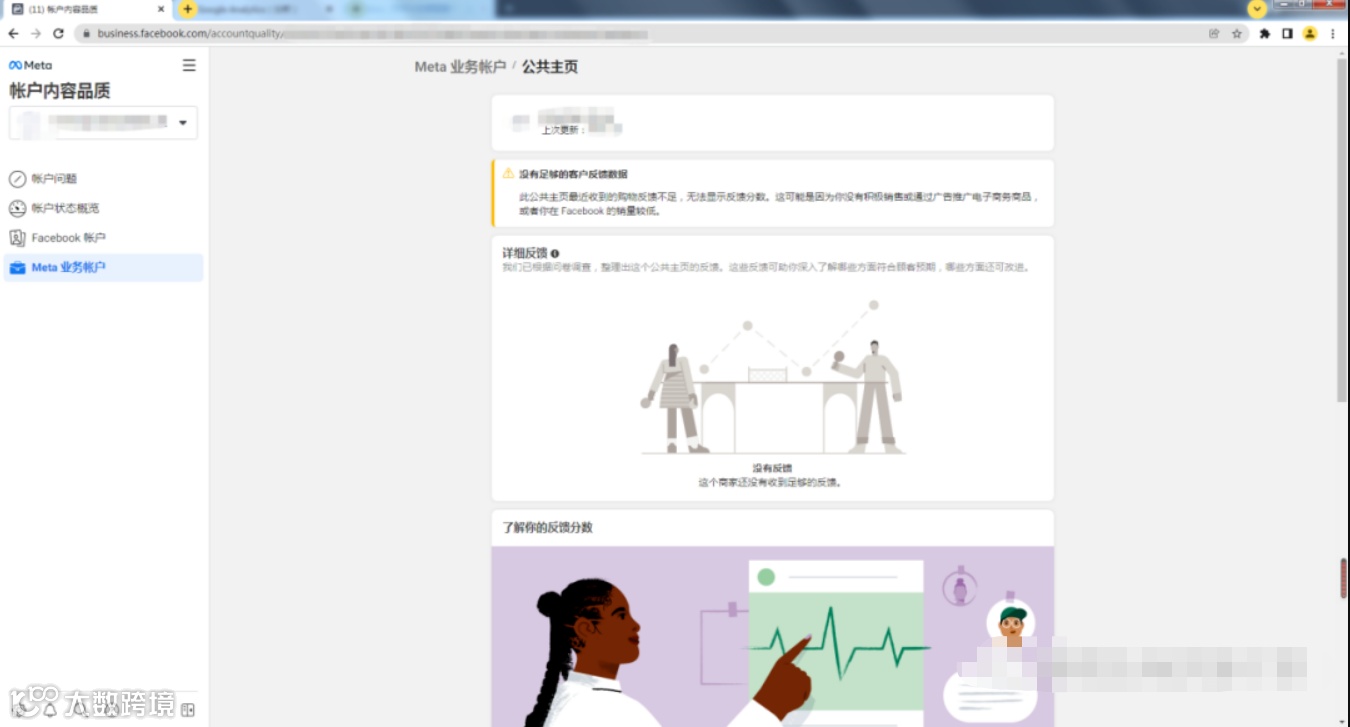Click the feedback score illustration banner
Image resolution: width=1350 pixels, height=727 pixels.
(x=772, y=636)
